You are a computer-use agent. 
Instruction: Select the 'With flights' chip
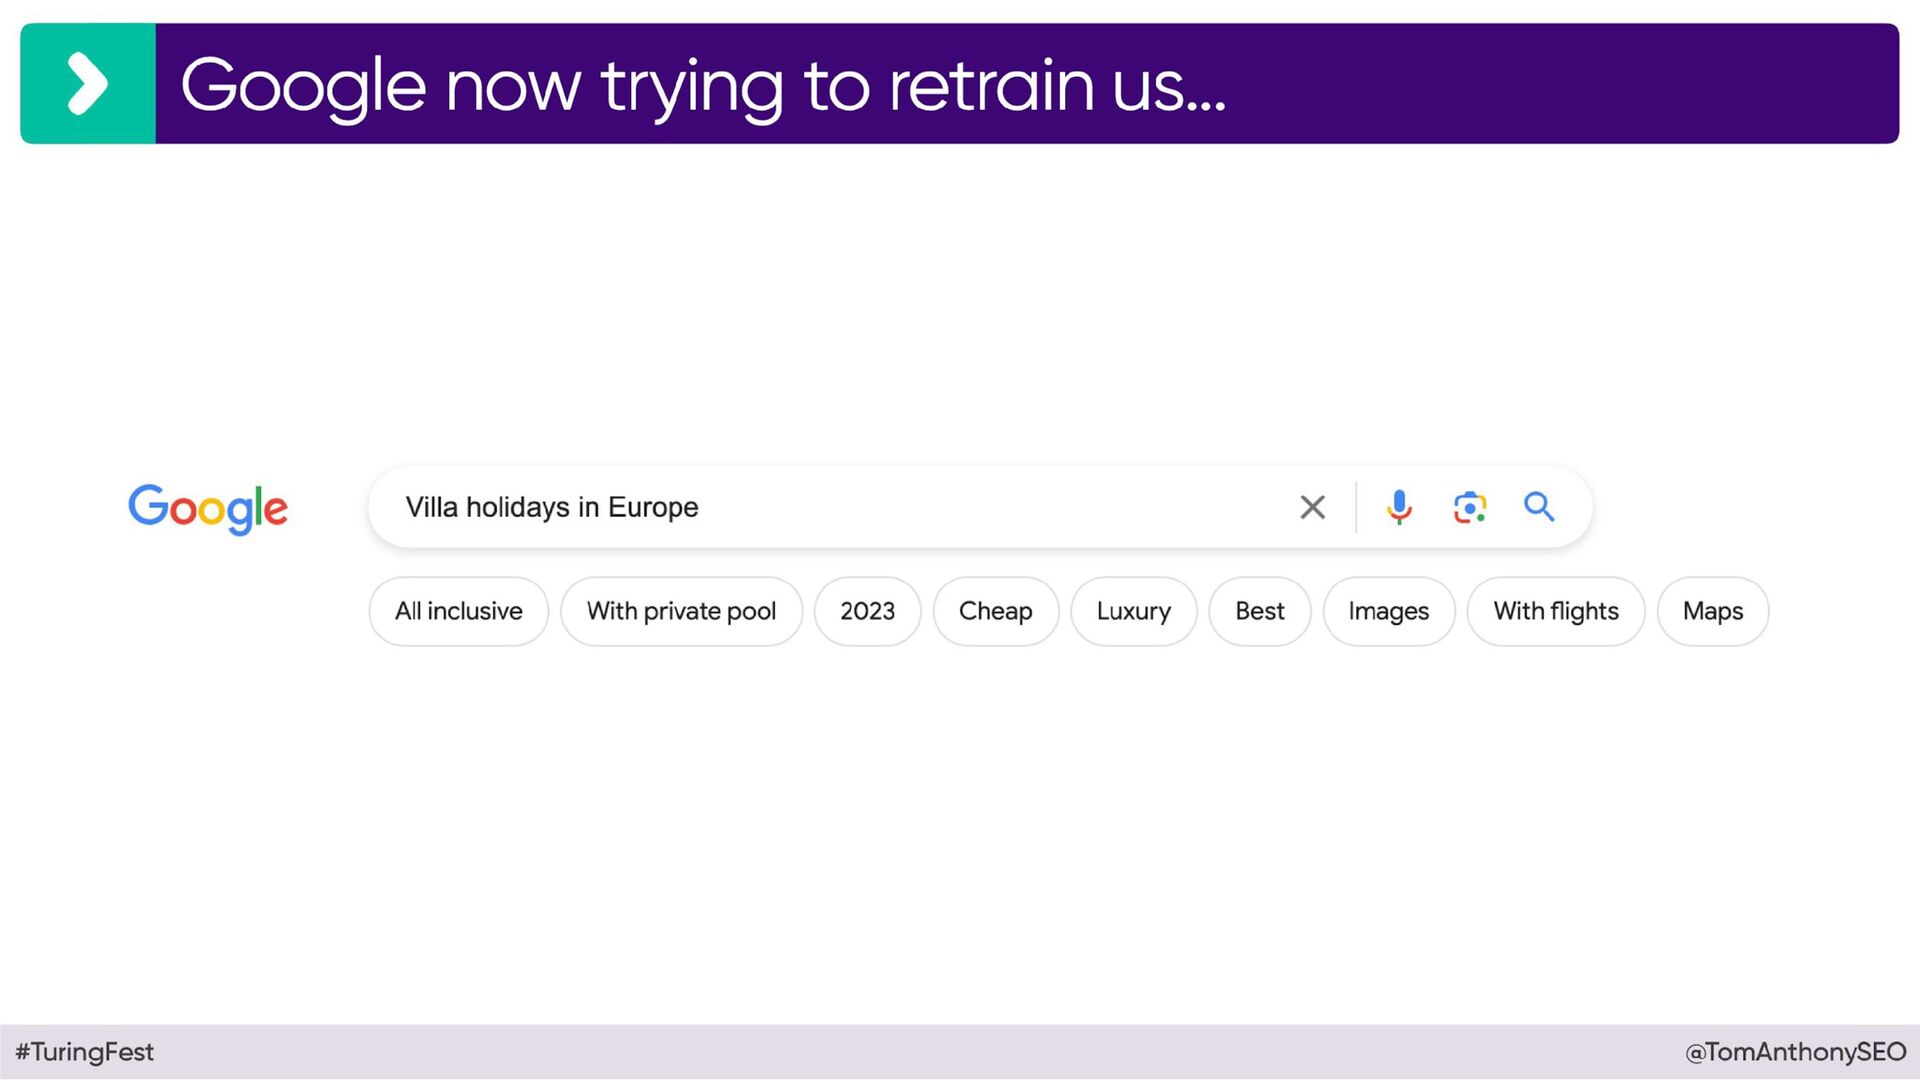(x=1555, y=611)
